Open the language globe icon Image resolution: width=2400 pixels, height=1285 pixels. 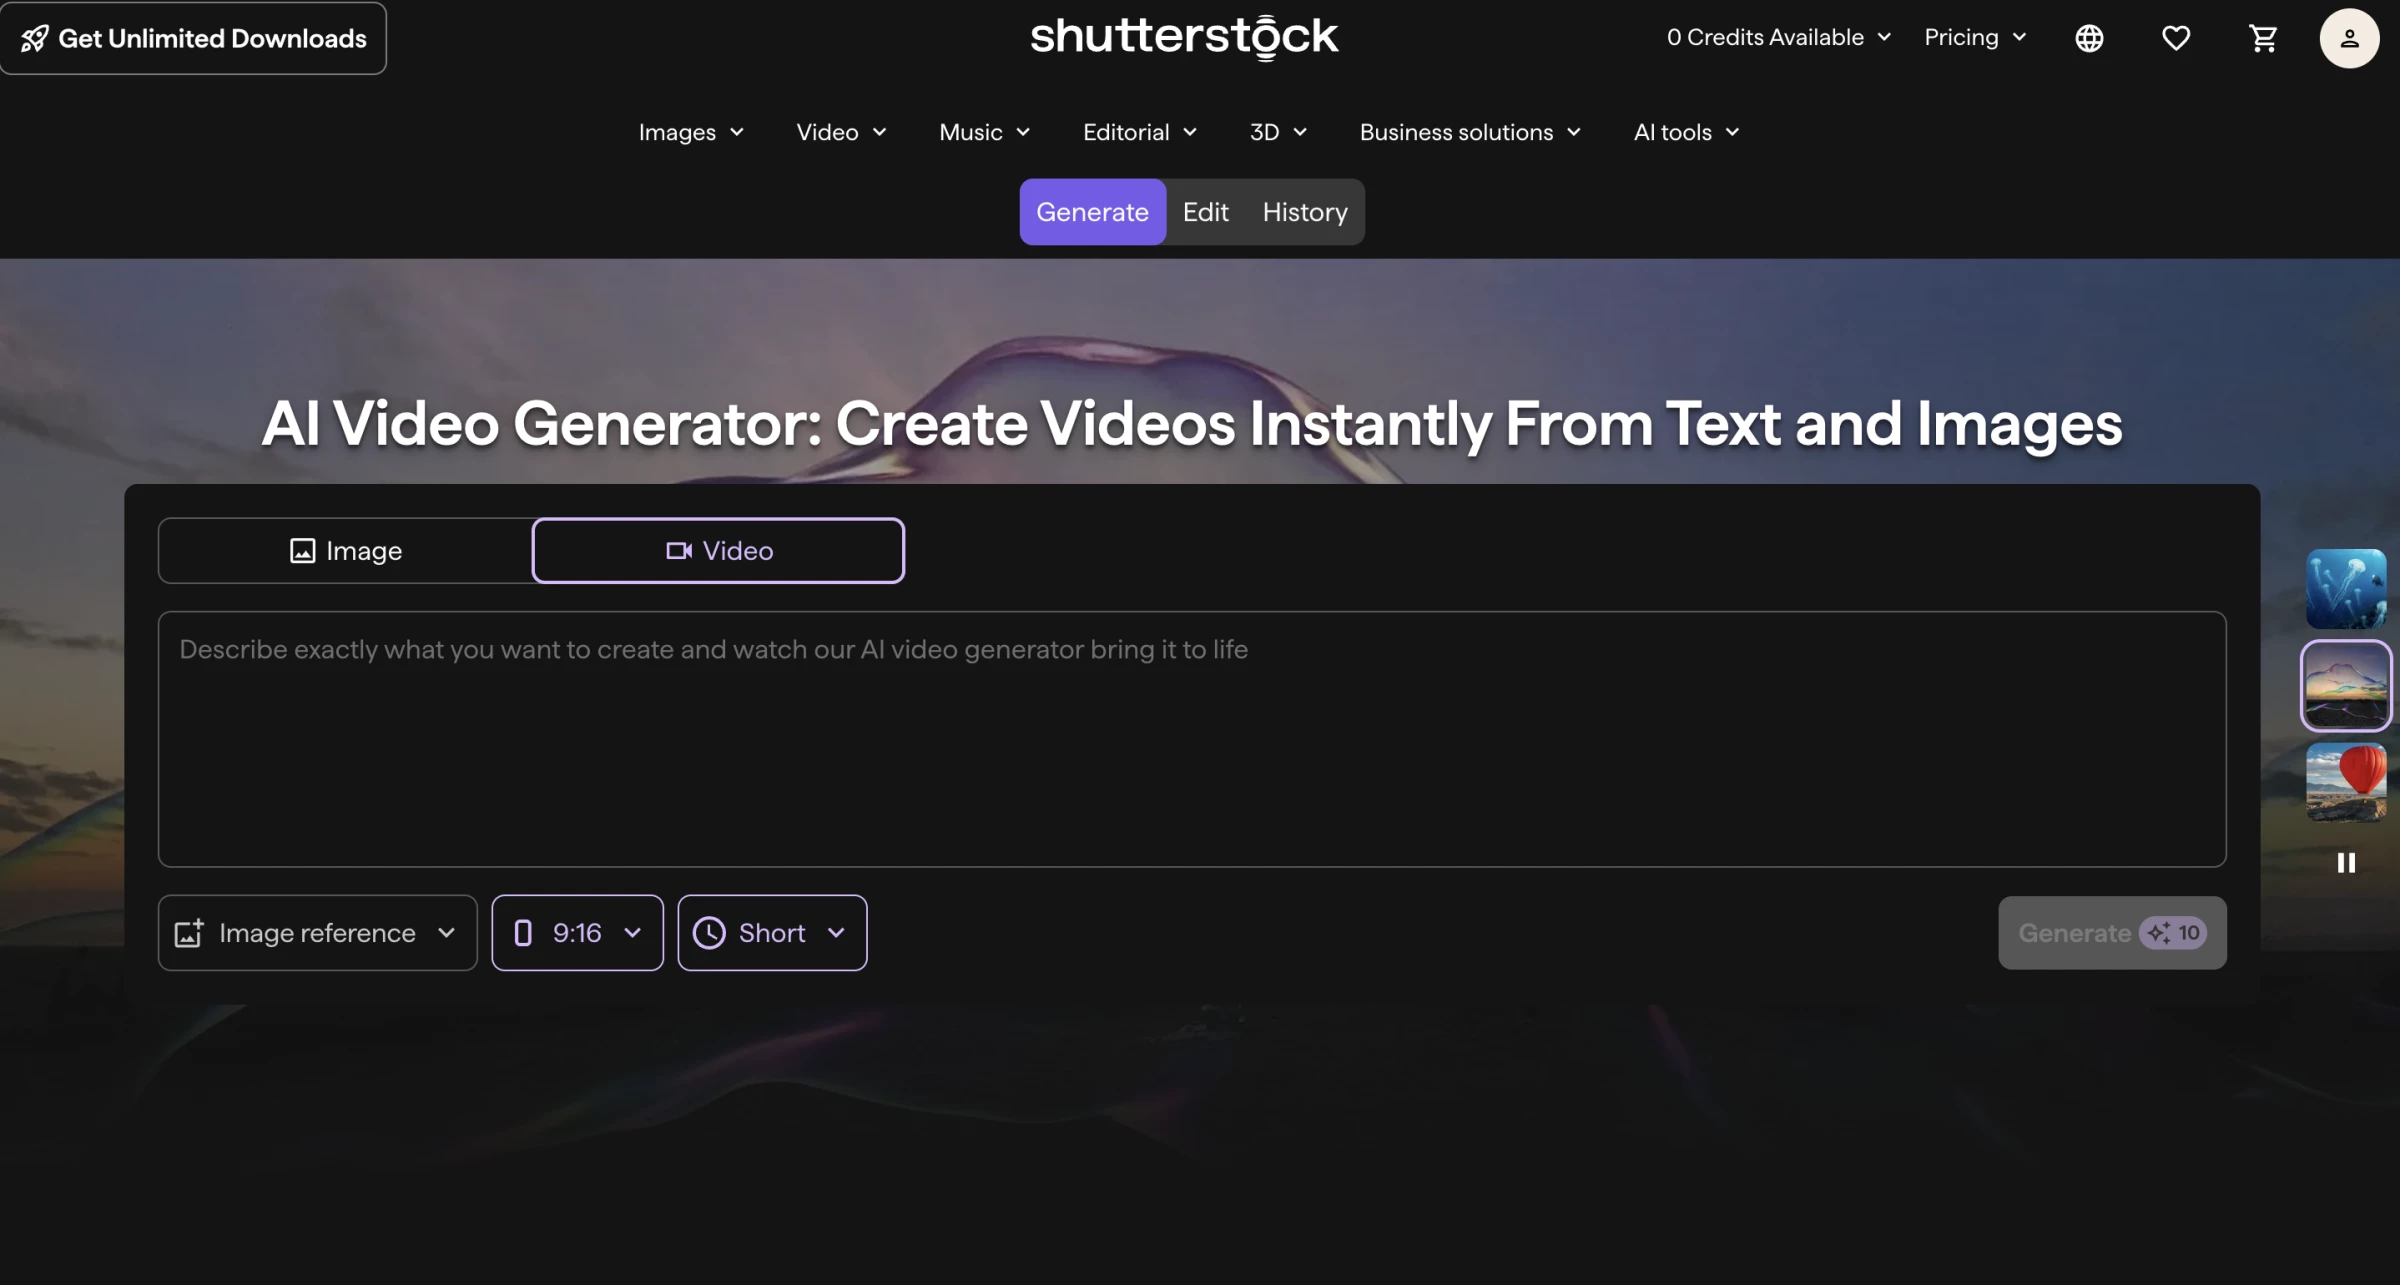(x=2089, y=38)
